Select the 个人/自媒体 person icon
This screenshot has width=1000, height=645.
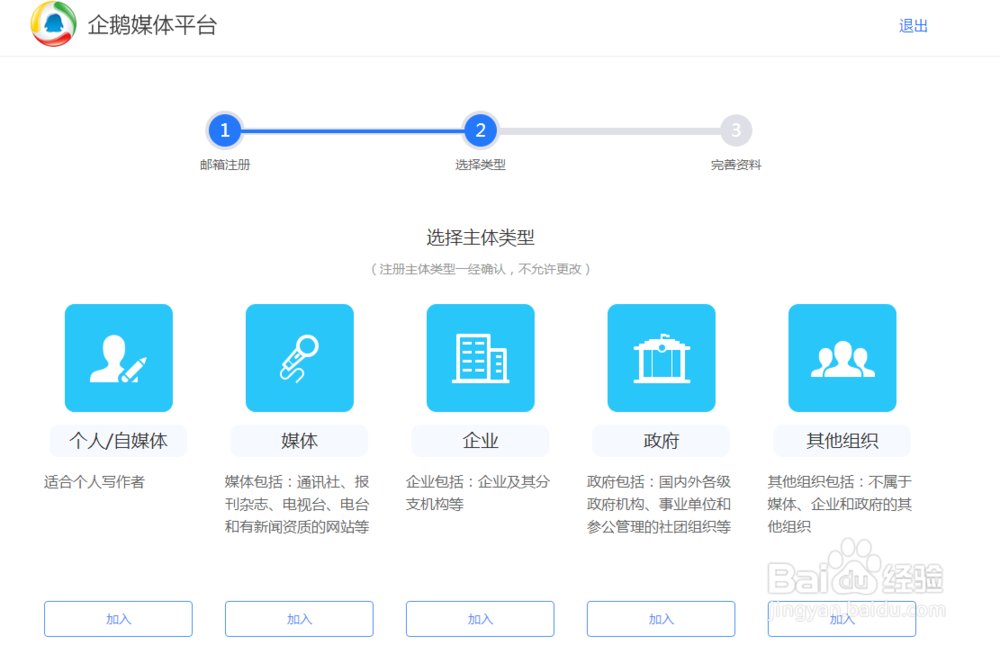(117, 358)
